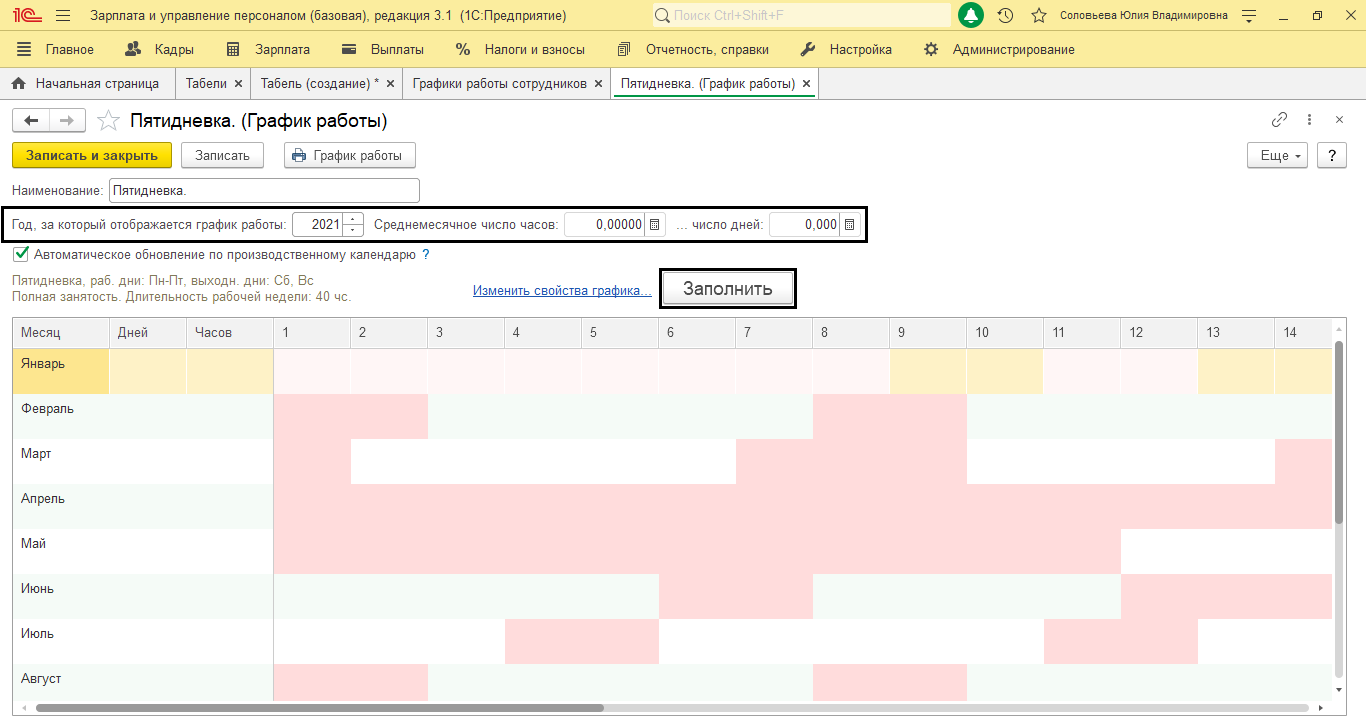Viewport: 1366px width, 728px height.
Task: Open the notifications bell icon
Action: 970,16
